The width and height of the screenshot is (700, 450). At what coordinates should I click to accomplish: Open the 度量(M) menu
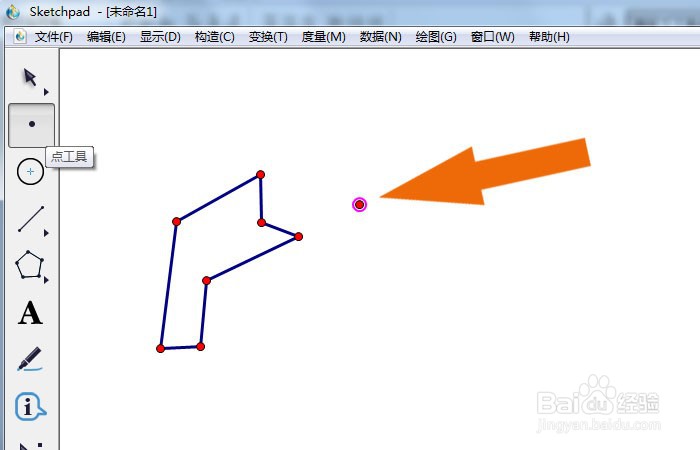tap(324, 37)
